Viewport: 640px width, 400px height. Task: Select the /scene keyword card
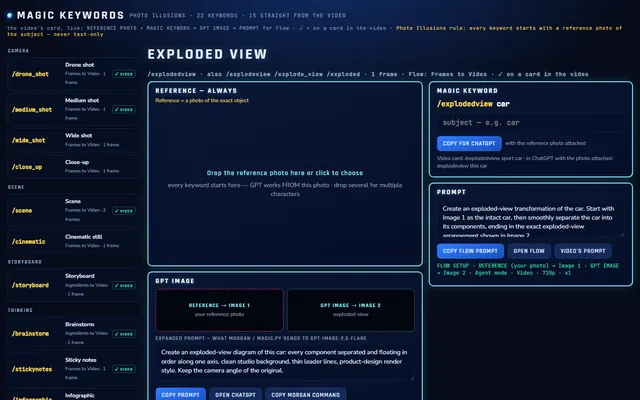[73, 211]
